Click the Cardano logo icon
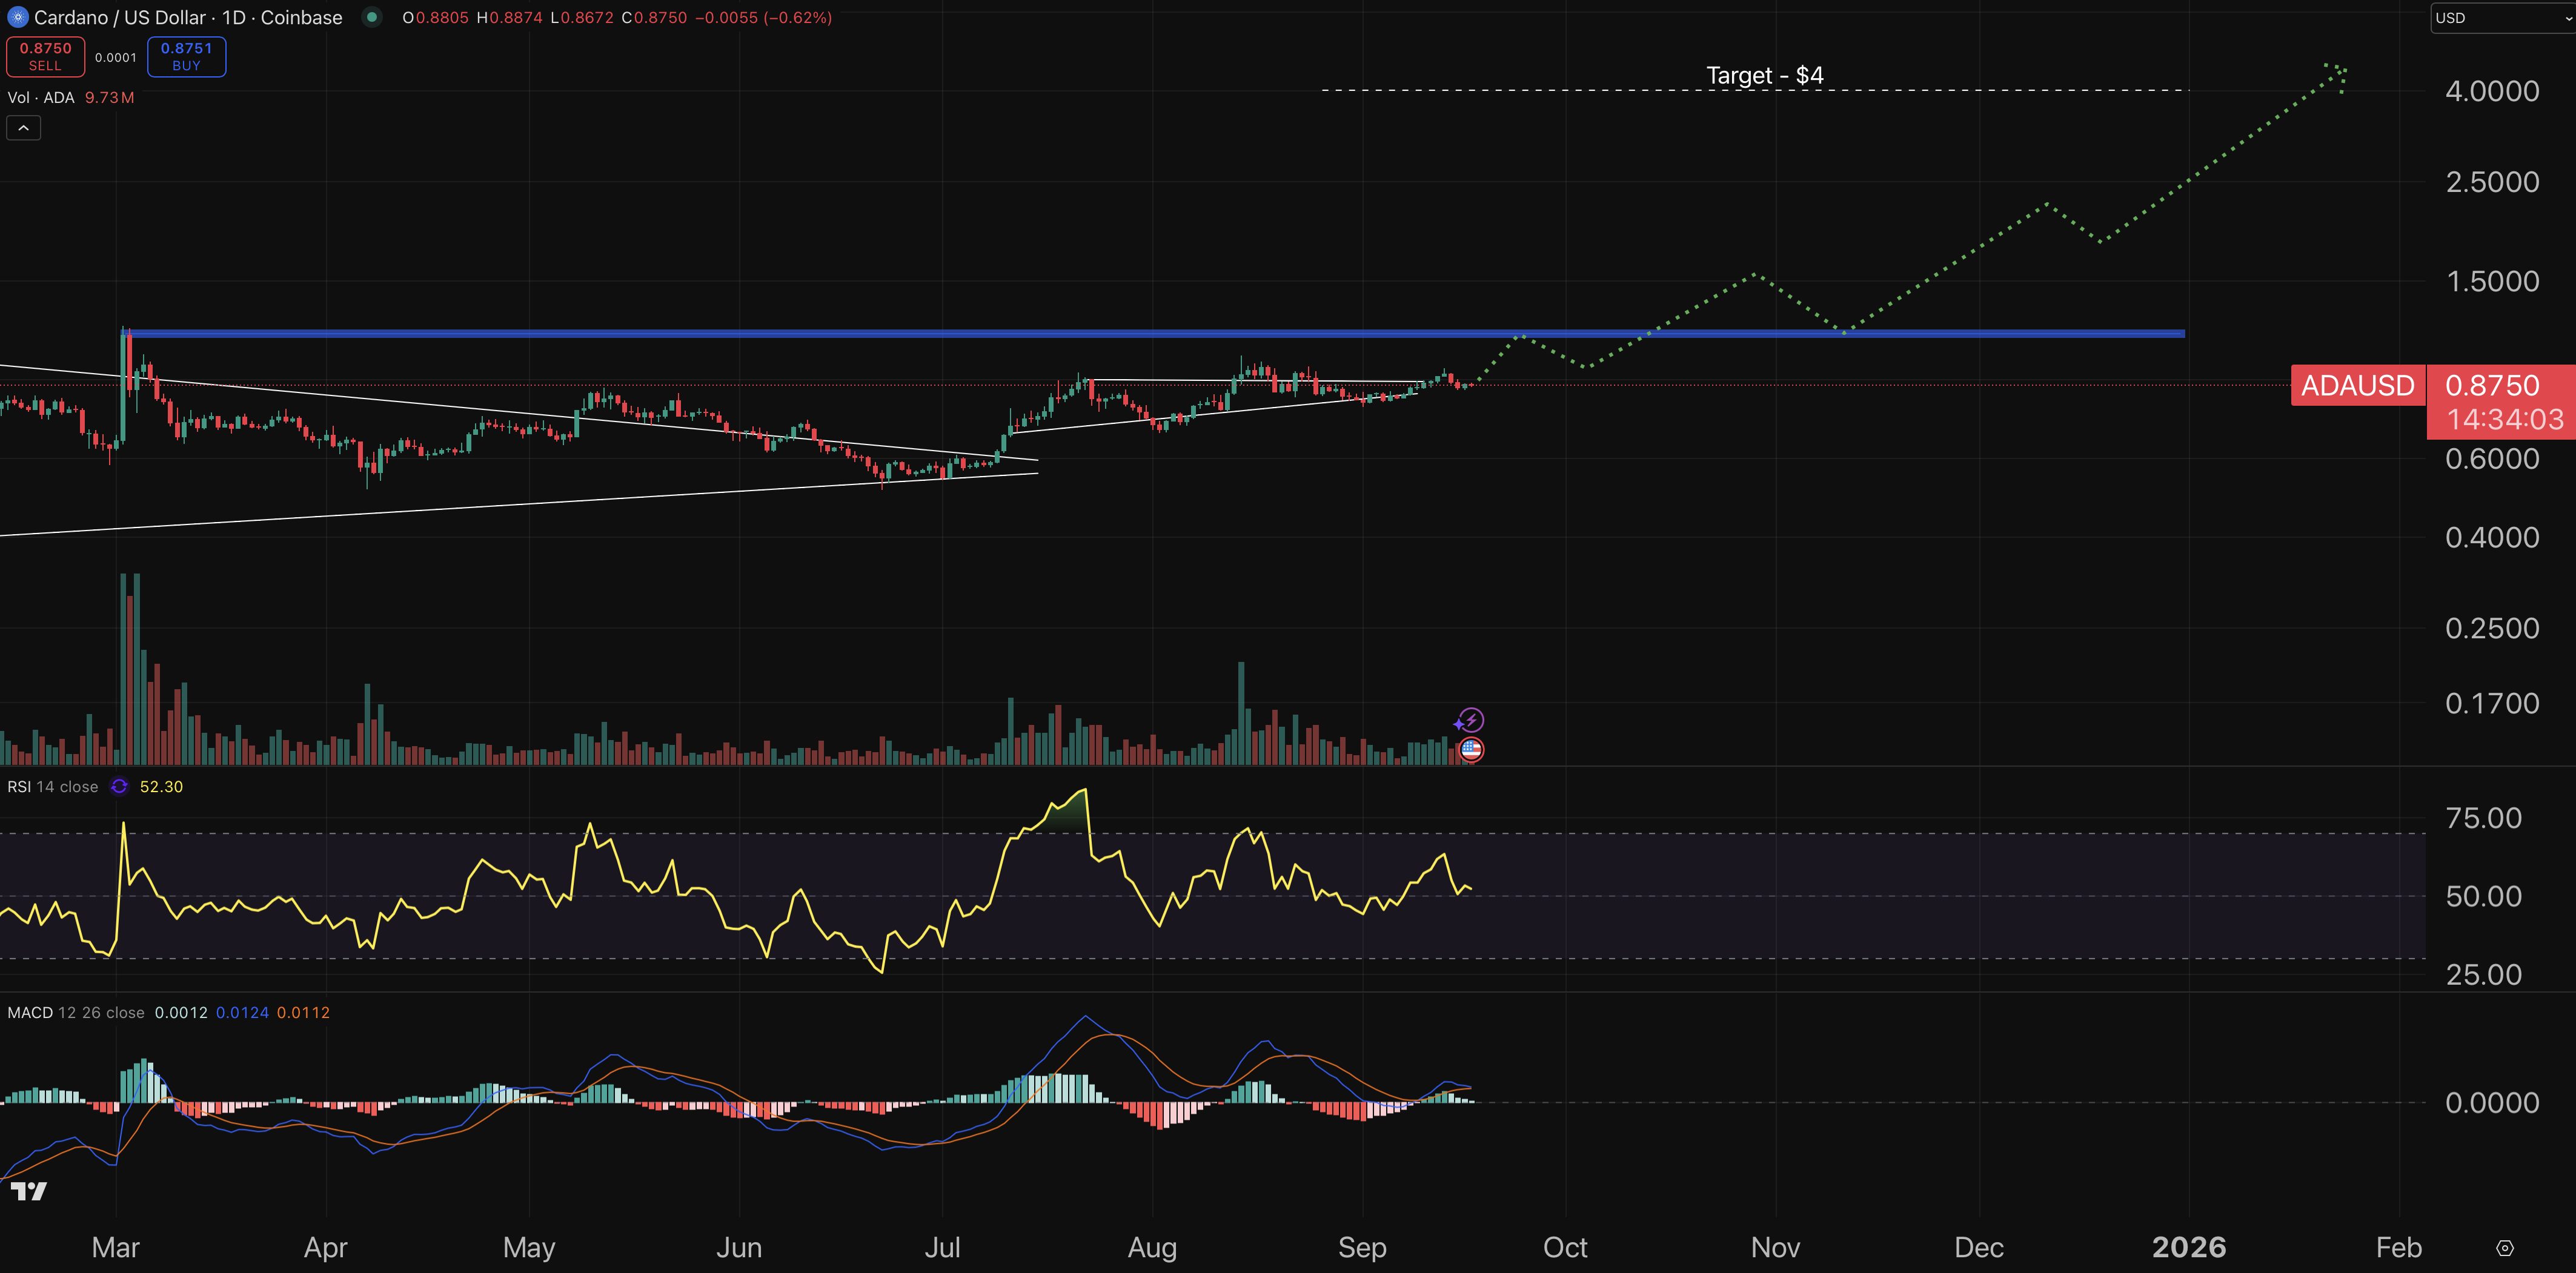The image size is (2576, 1273). (x=18, y=17)
